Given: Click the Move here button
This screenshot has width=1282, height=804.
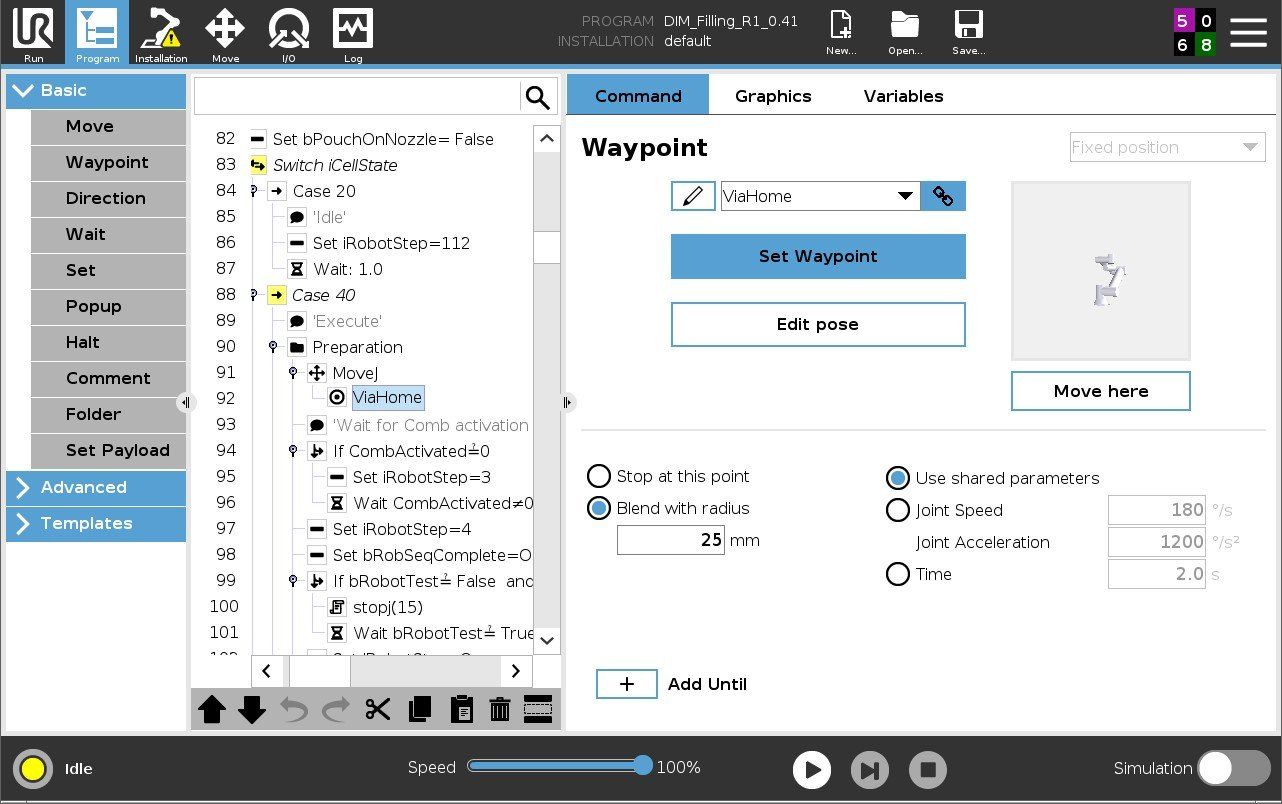Looking at the screenshot, I should [1101, 391].
